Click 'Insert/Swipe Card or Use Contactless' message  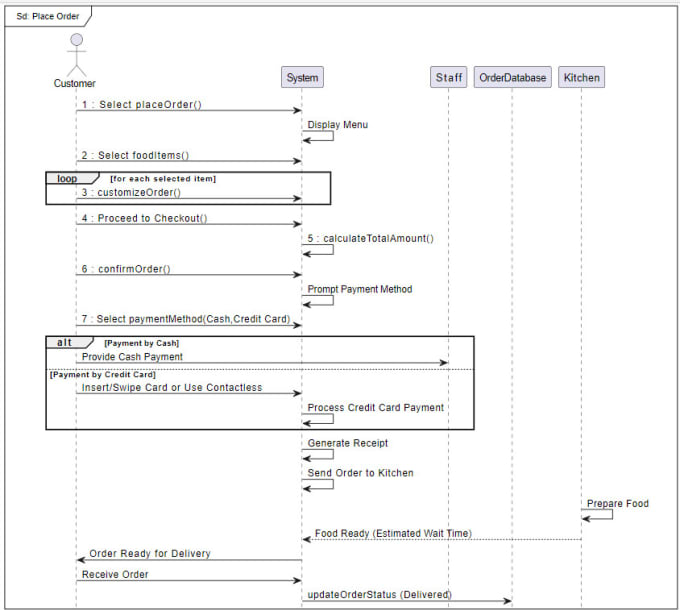tap(172, 388)
